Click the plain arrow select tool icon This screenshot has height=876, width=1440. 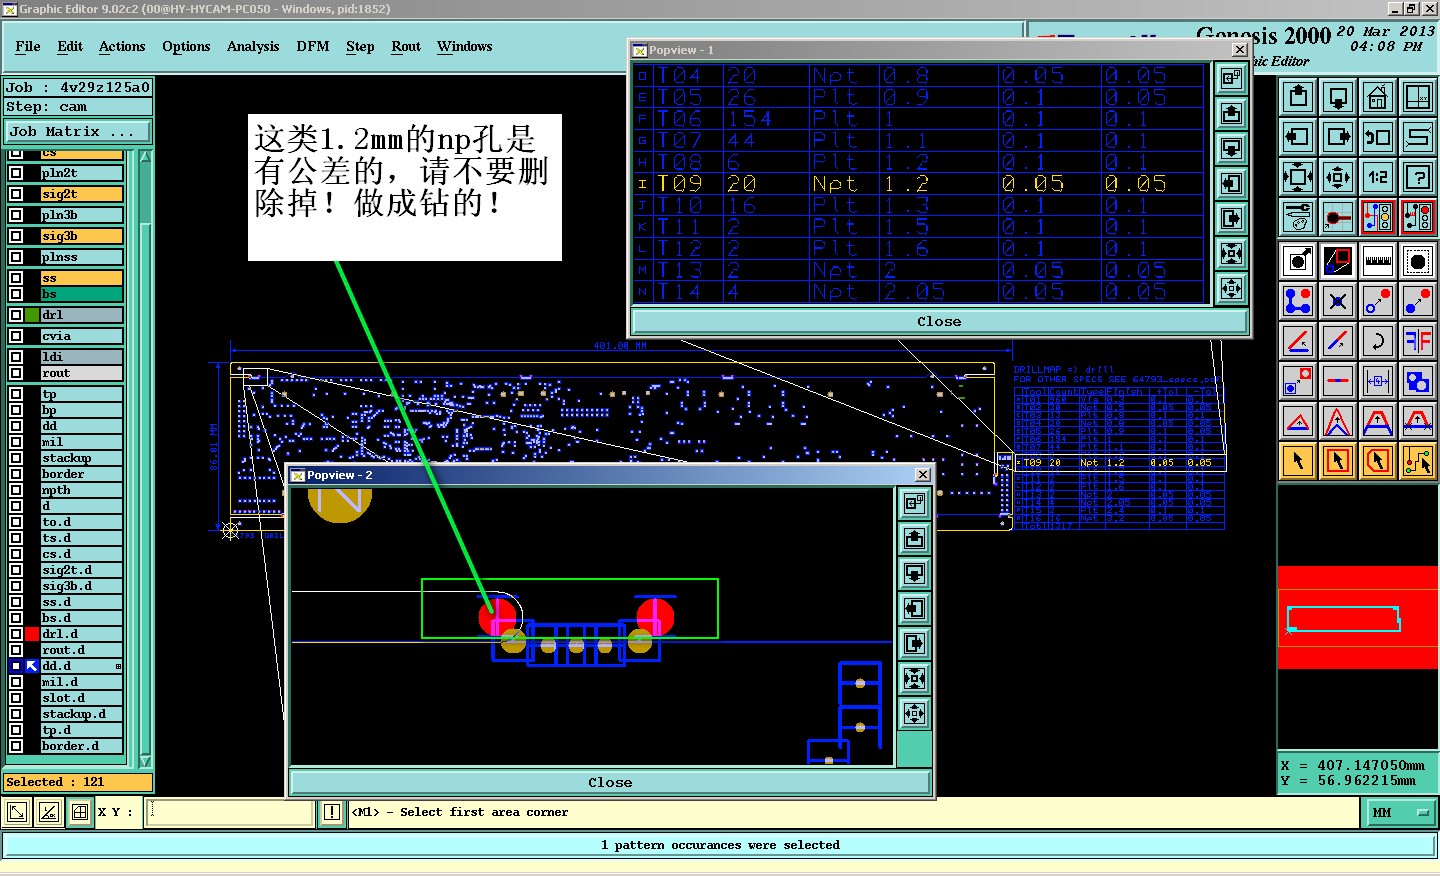(1298, 461)
